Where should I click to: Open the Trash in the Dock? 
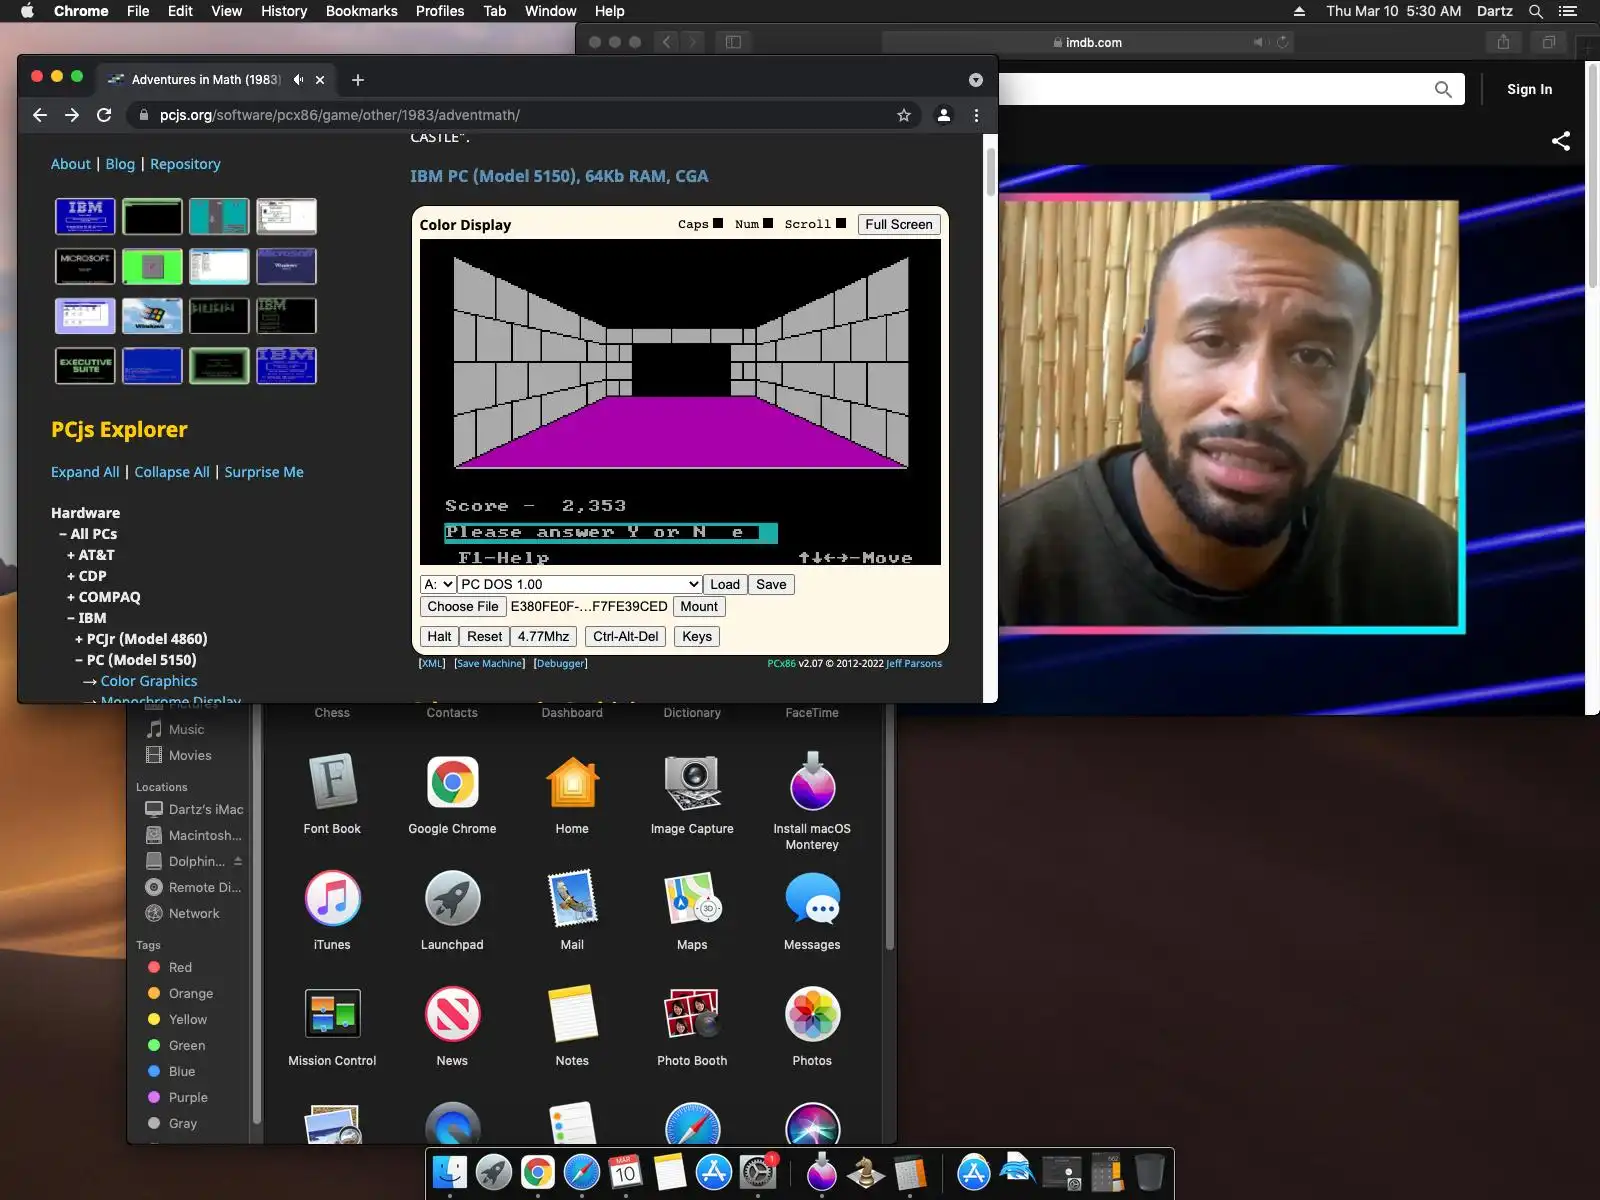(x=1149, y=1172)
